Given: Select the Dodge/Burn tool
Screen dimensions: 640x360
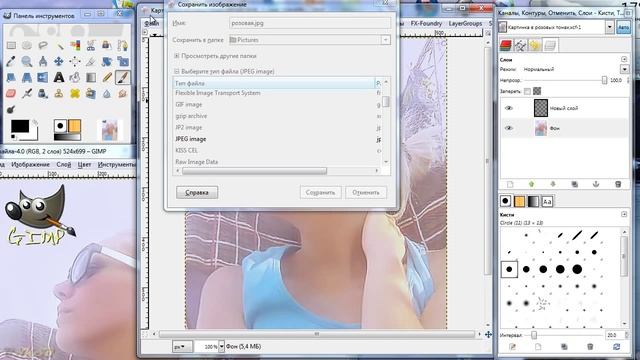Looking at the screenshot, I should point(11,109).
